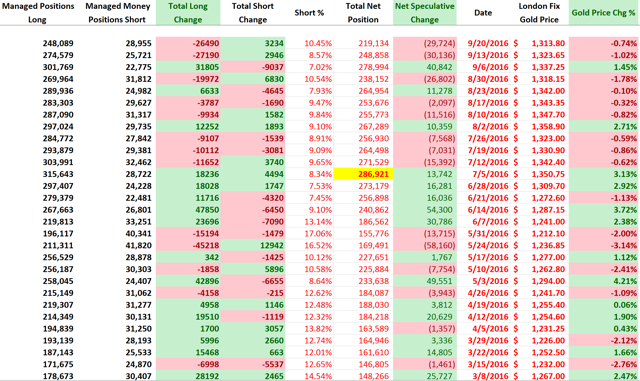Select the date cell 9/20/2016
Image resolution: width=640 pixels, height=381 pixels.
tap(488, 43)
